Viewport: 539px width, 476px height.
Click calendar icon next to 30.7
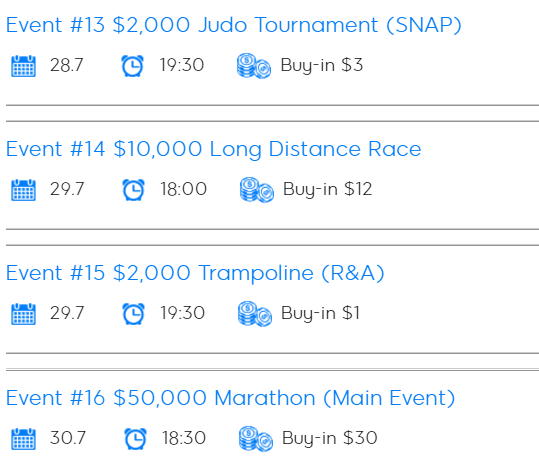coord(23,439)
